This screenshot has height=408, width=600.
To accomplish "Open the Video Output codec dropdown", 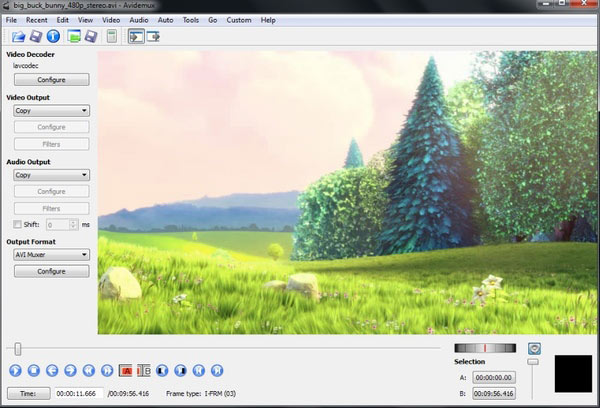I will click(x=52, y=111).
